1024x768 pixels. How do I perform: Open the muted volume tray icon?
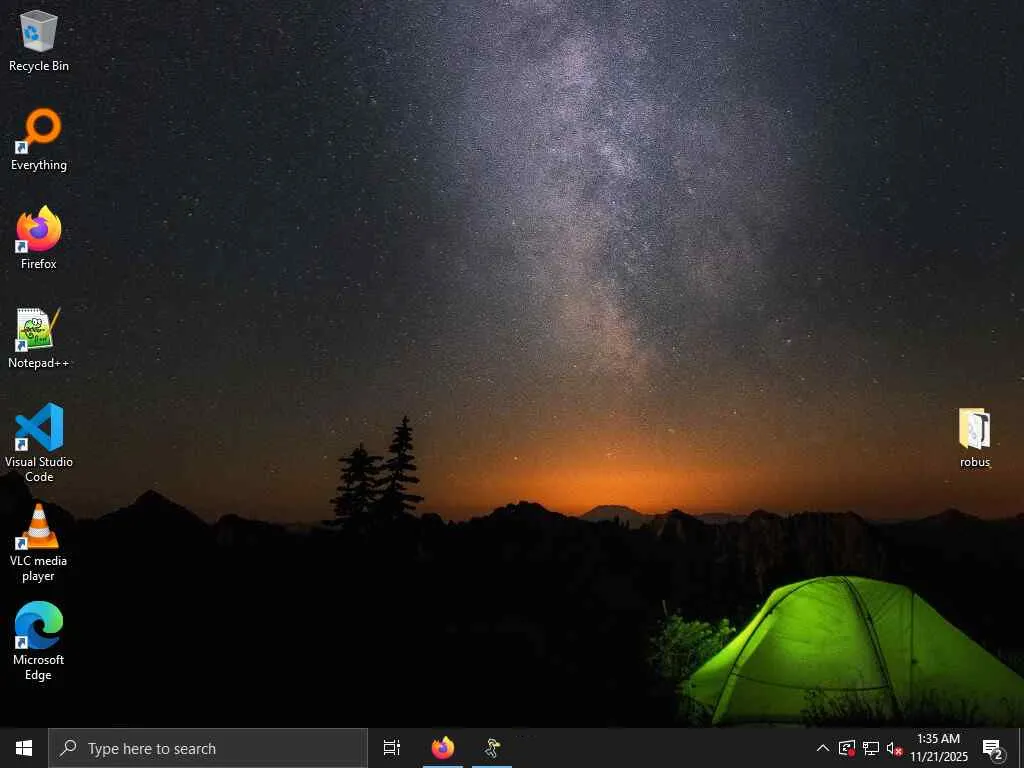coord(894,748)
